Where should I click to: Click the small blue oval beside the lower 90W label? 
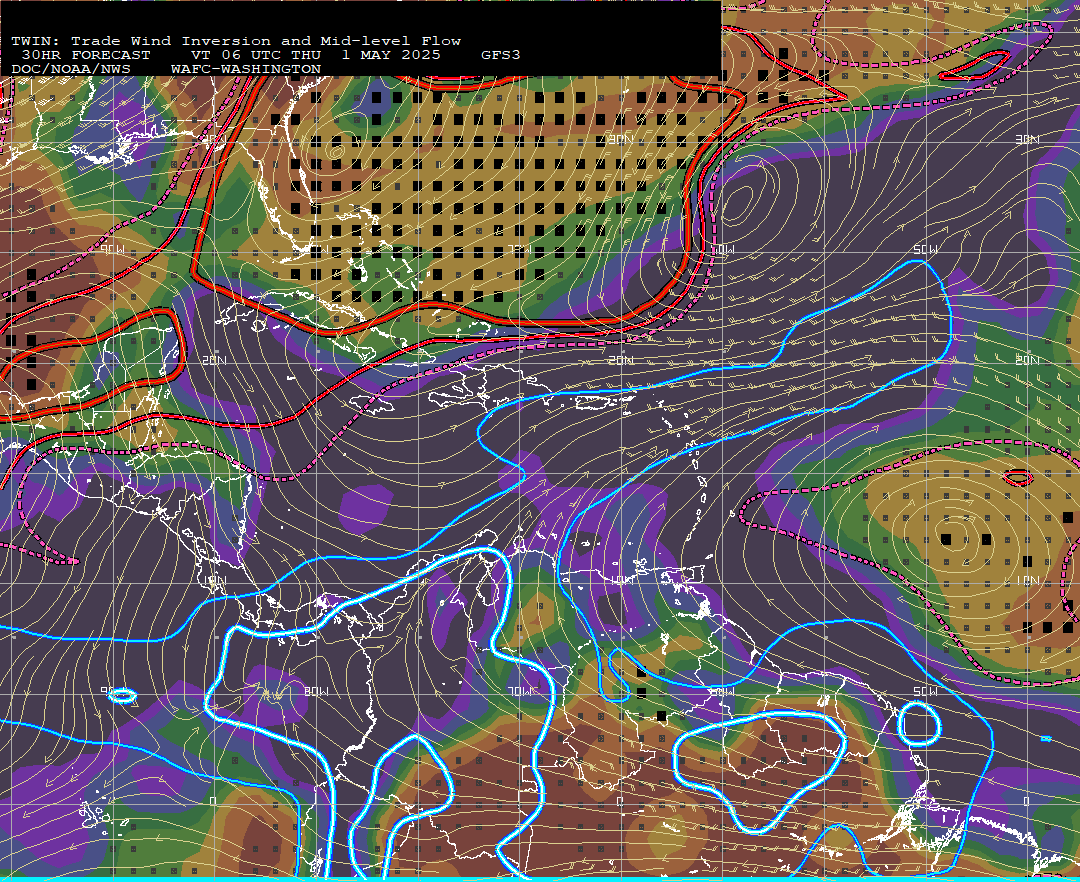click(122, 696)
